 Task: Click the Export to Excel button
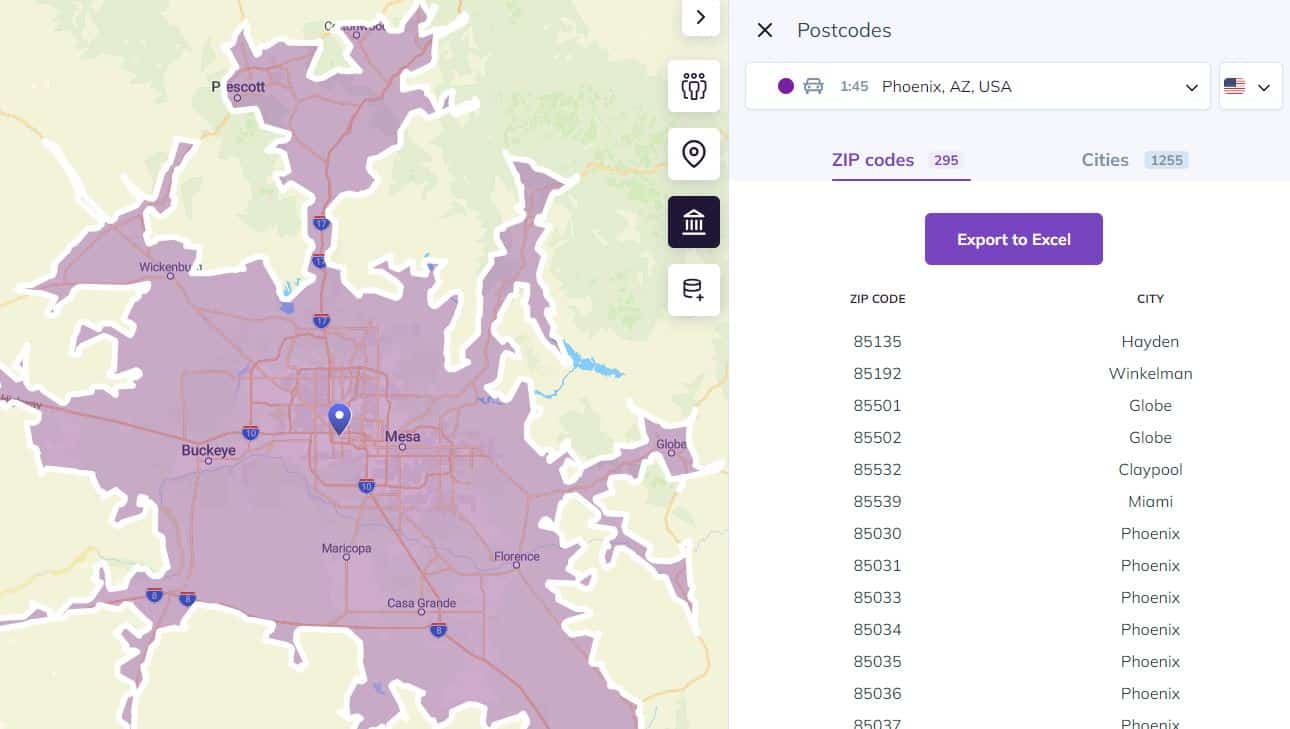(1013, 238)
